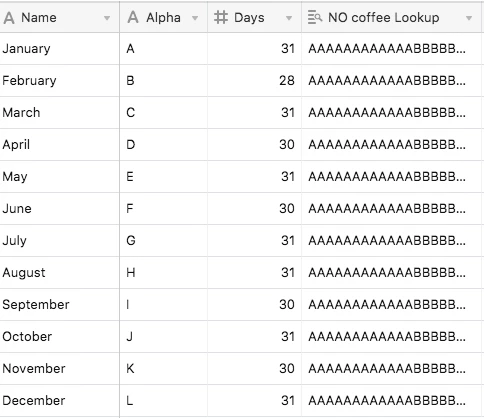Click the Days number-type hash icon
Image resolution: width=484 pixels, height=418 pixels.
[x=221, y=17]
